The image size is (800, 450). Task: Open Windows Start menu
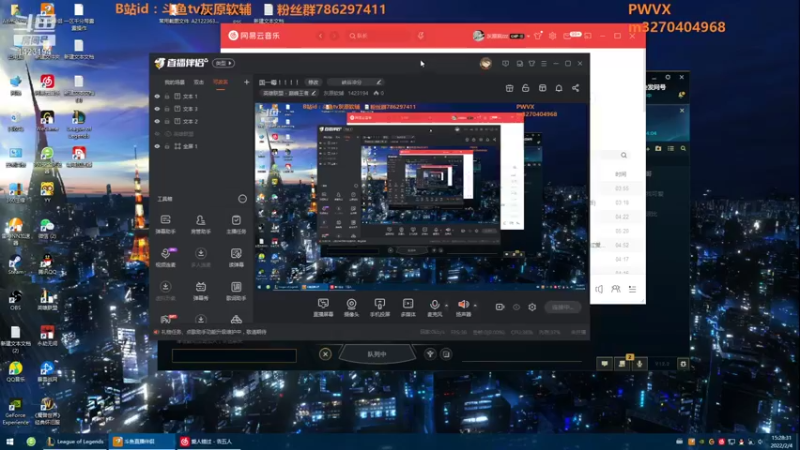click(10, 441)
